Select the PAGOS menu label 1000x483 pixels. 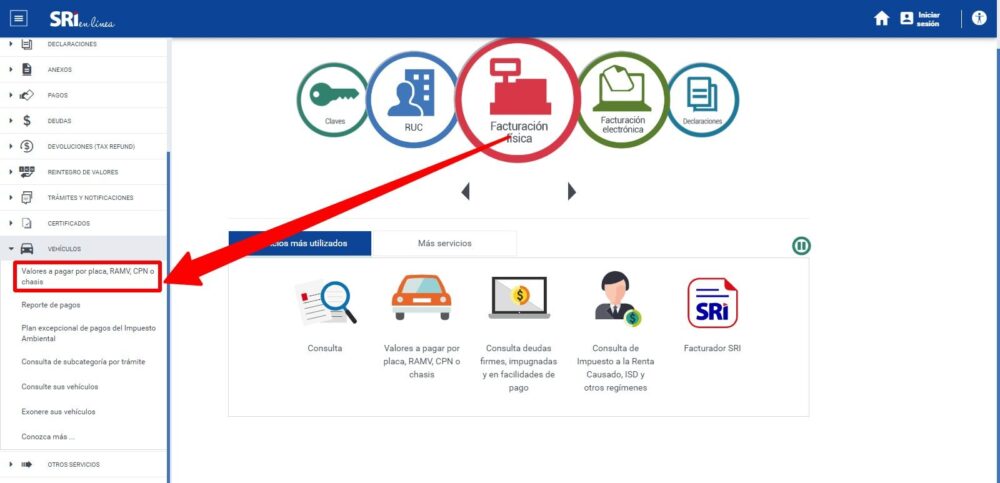57,95
